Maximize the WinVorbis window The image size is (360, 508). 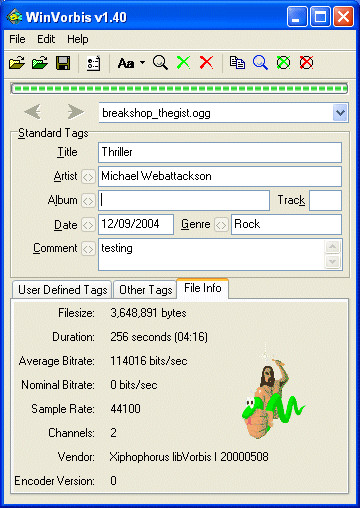pos(320,17)
